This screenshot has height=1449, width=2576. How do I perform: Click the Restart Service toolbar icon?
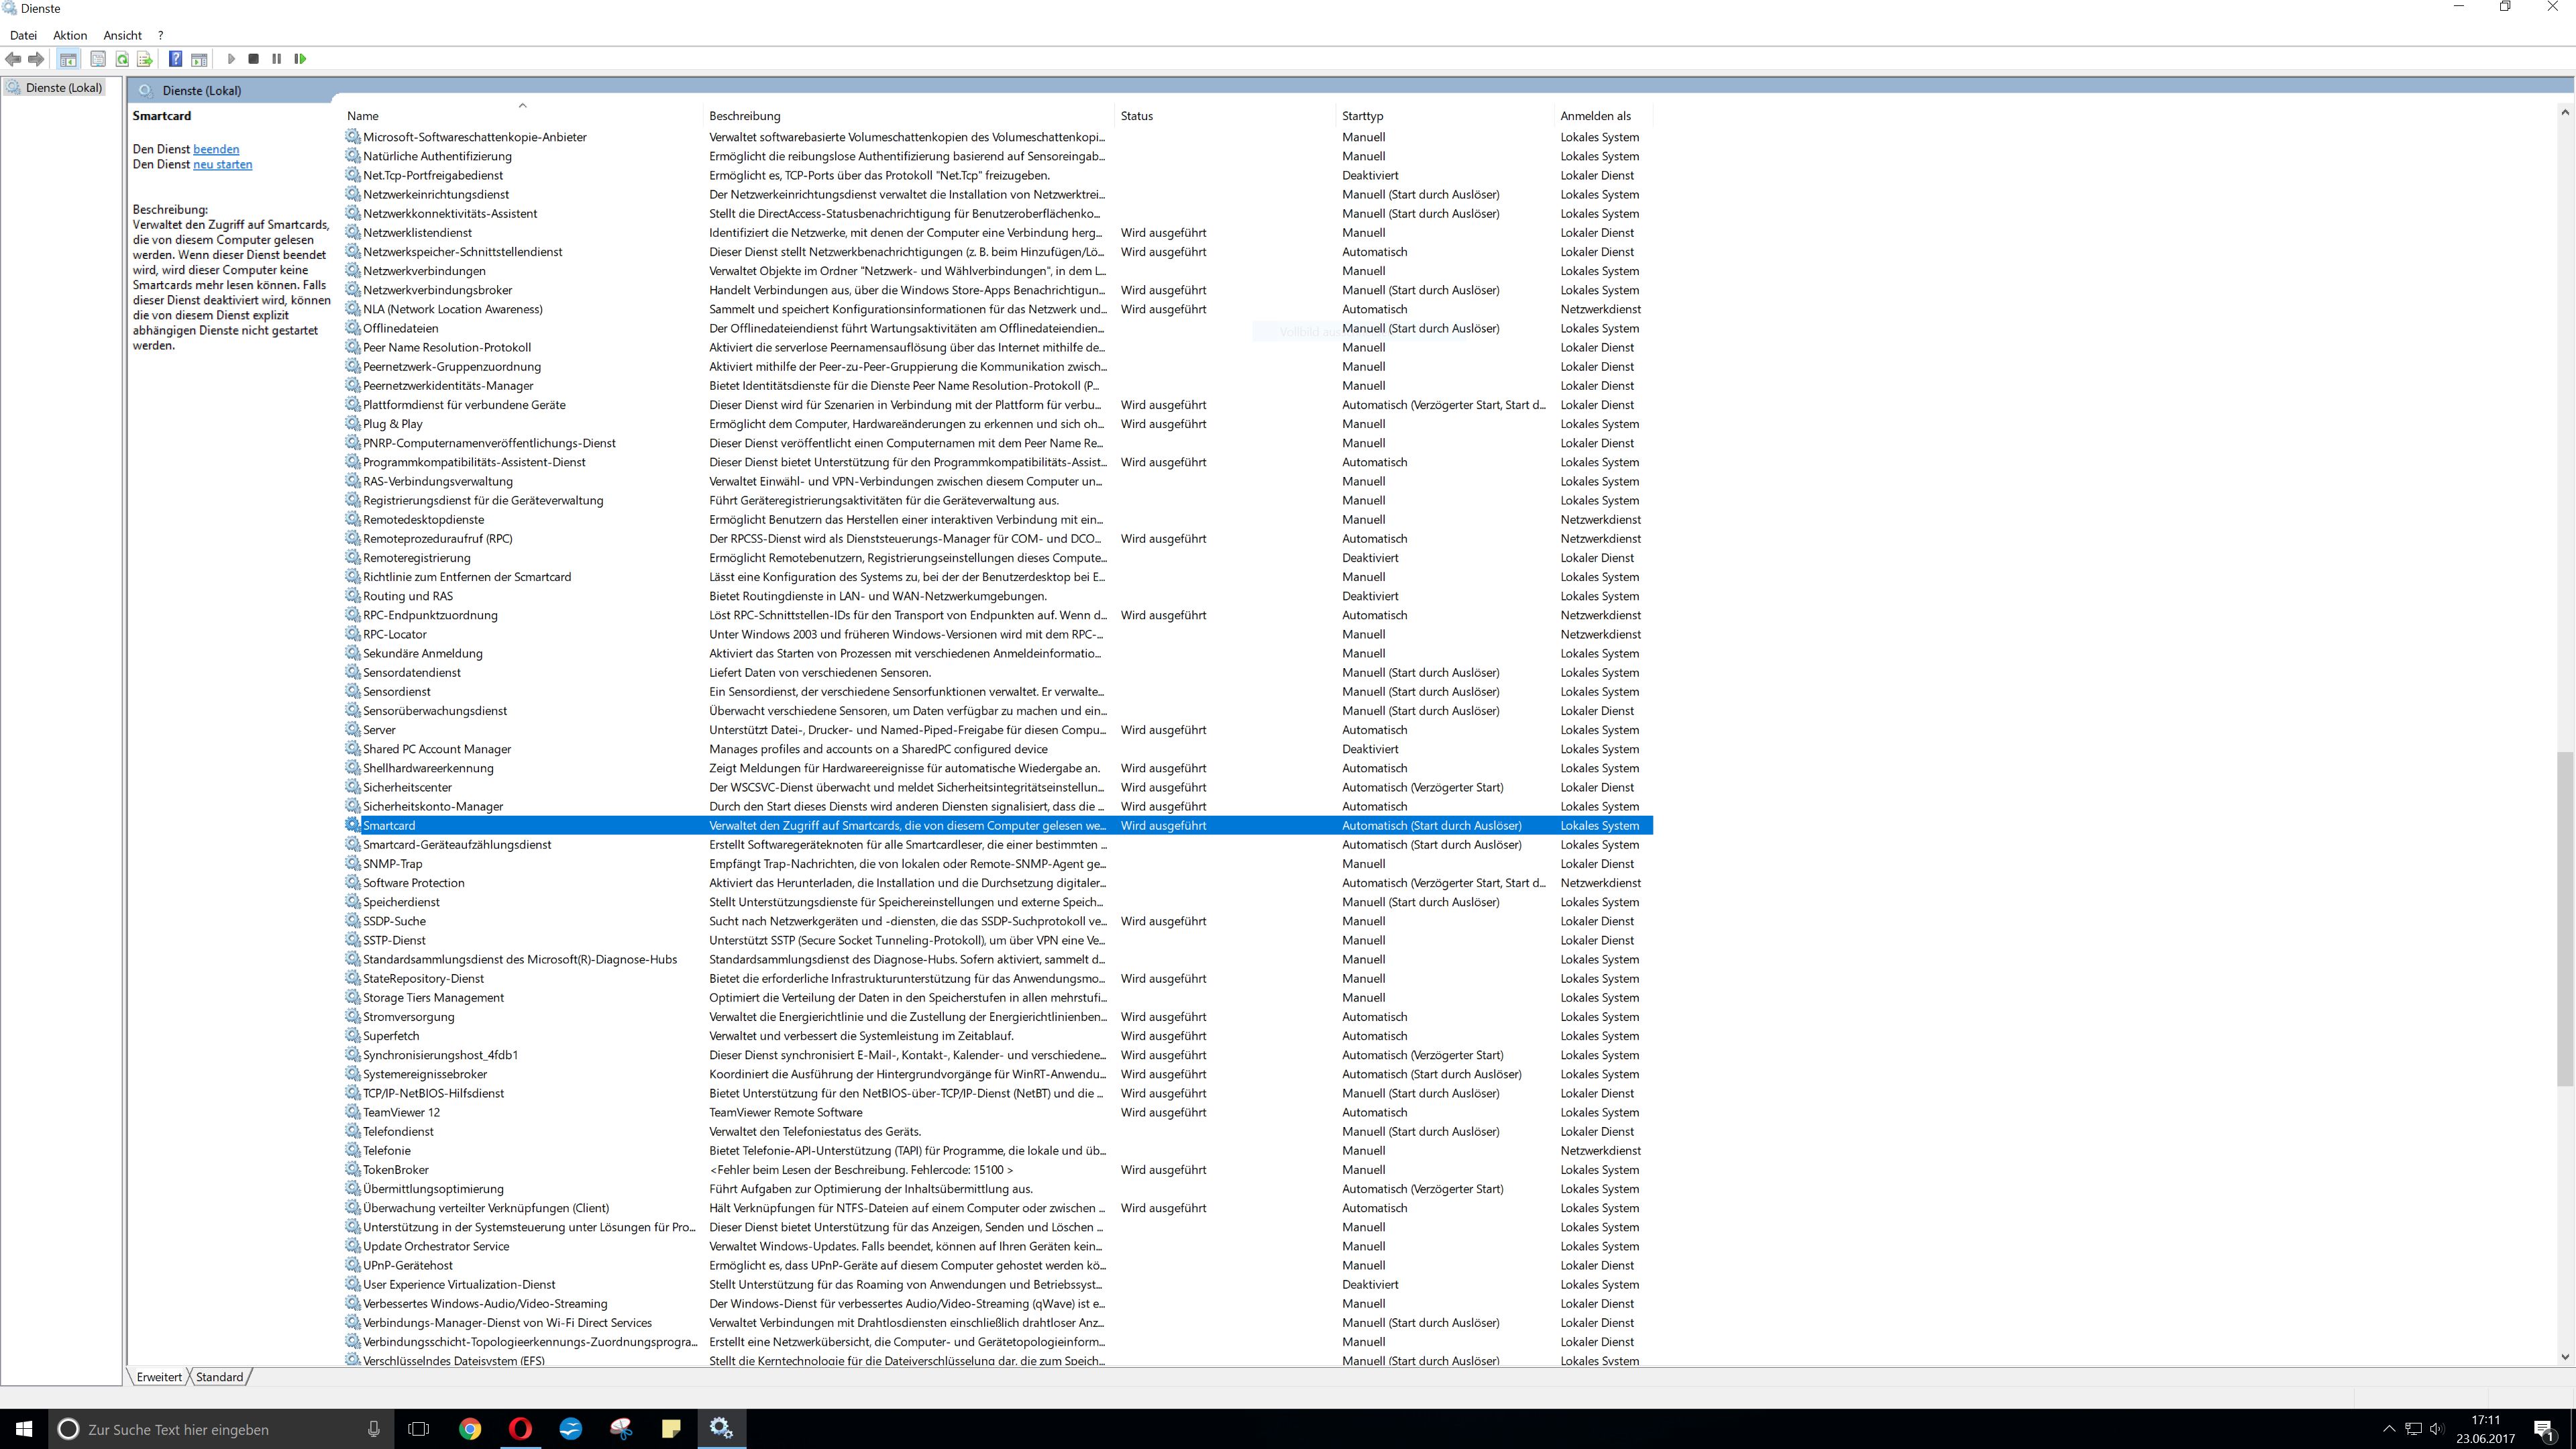tap(300, 59)
